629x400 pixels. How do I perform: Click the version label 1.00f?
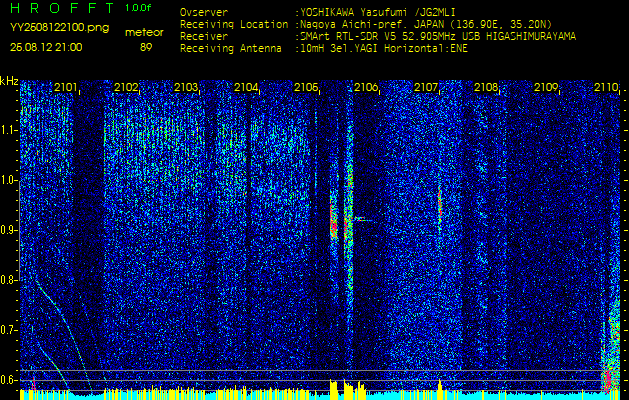(138, 8)
